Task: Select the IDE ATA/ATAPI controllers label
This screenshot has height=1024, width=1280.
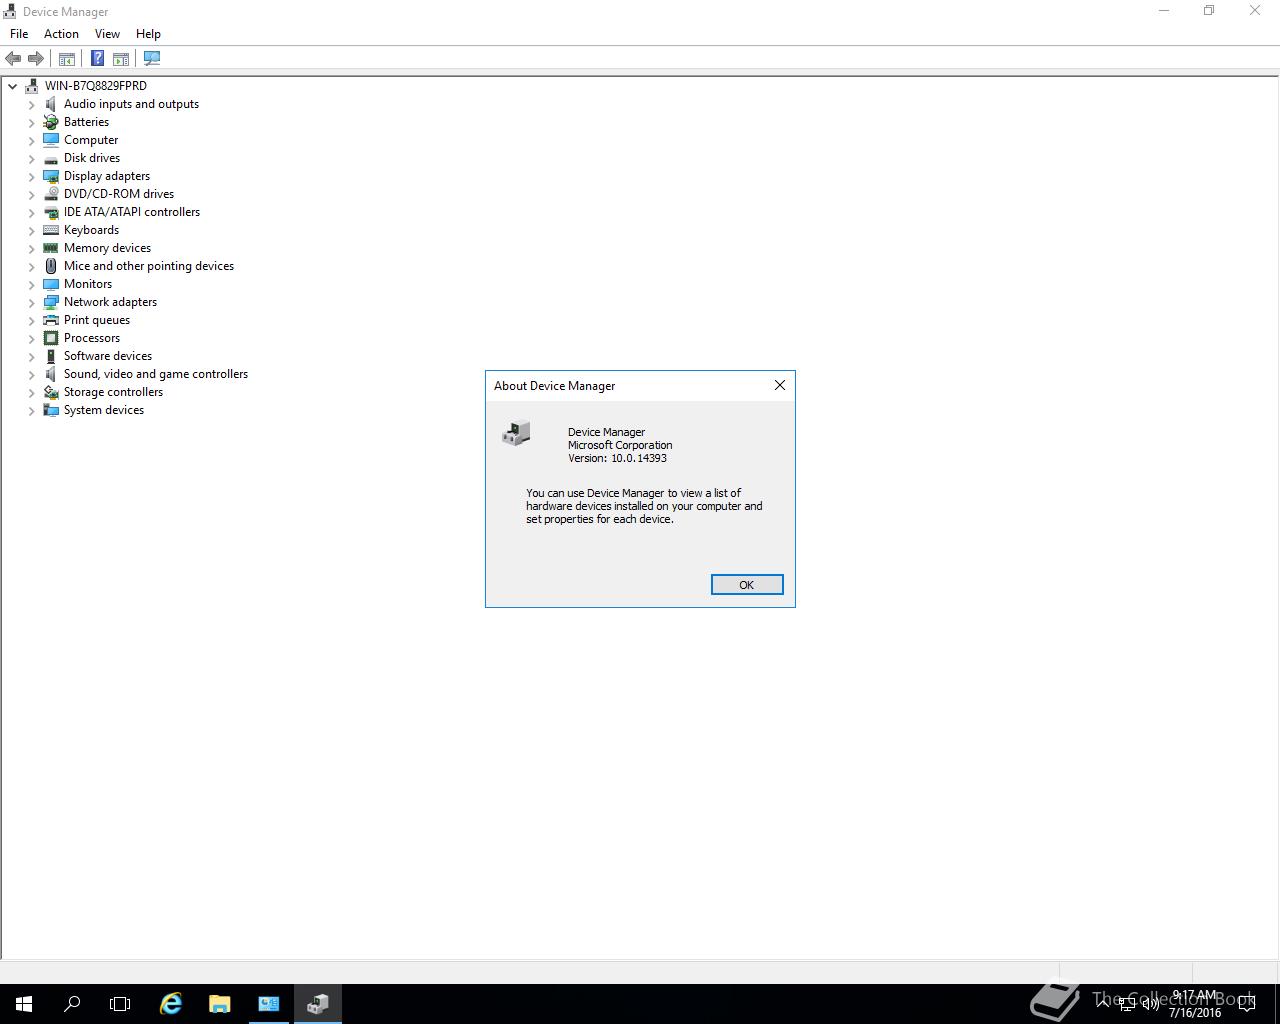Action: point(132,212)
